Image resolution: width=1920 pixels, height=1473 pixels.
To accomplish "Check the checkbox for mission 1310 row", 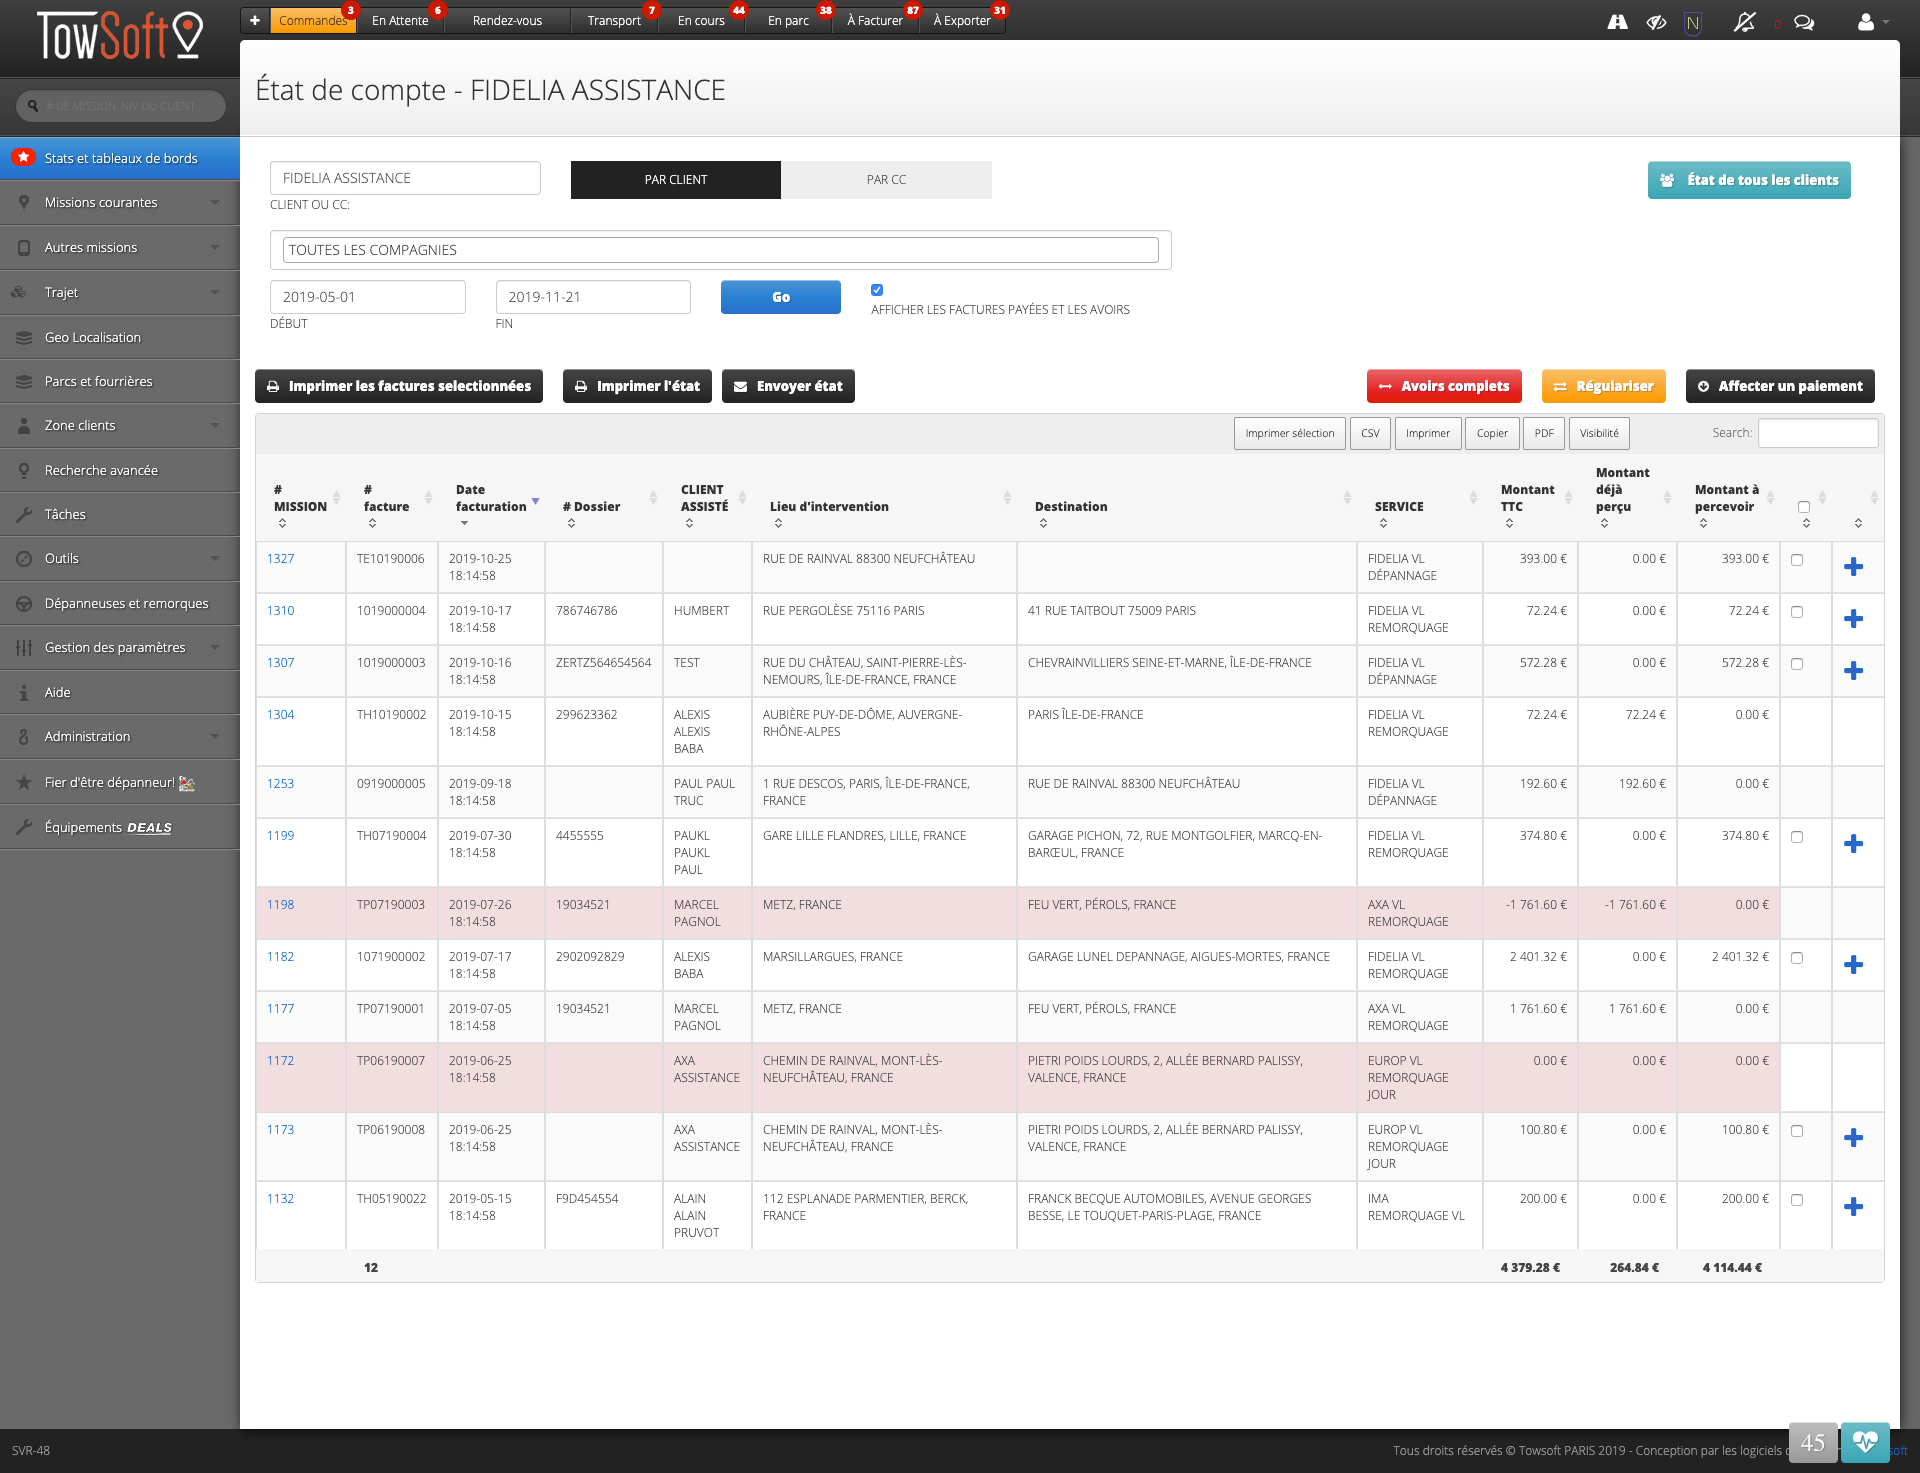I will pyautogui.click(x=1797, y=612).
